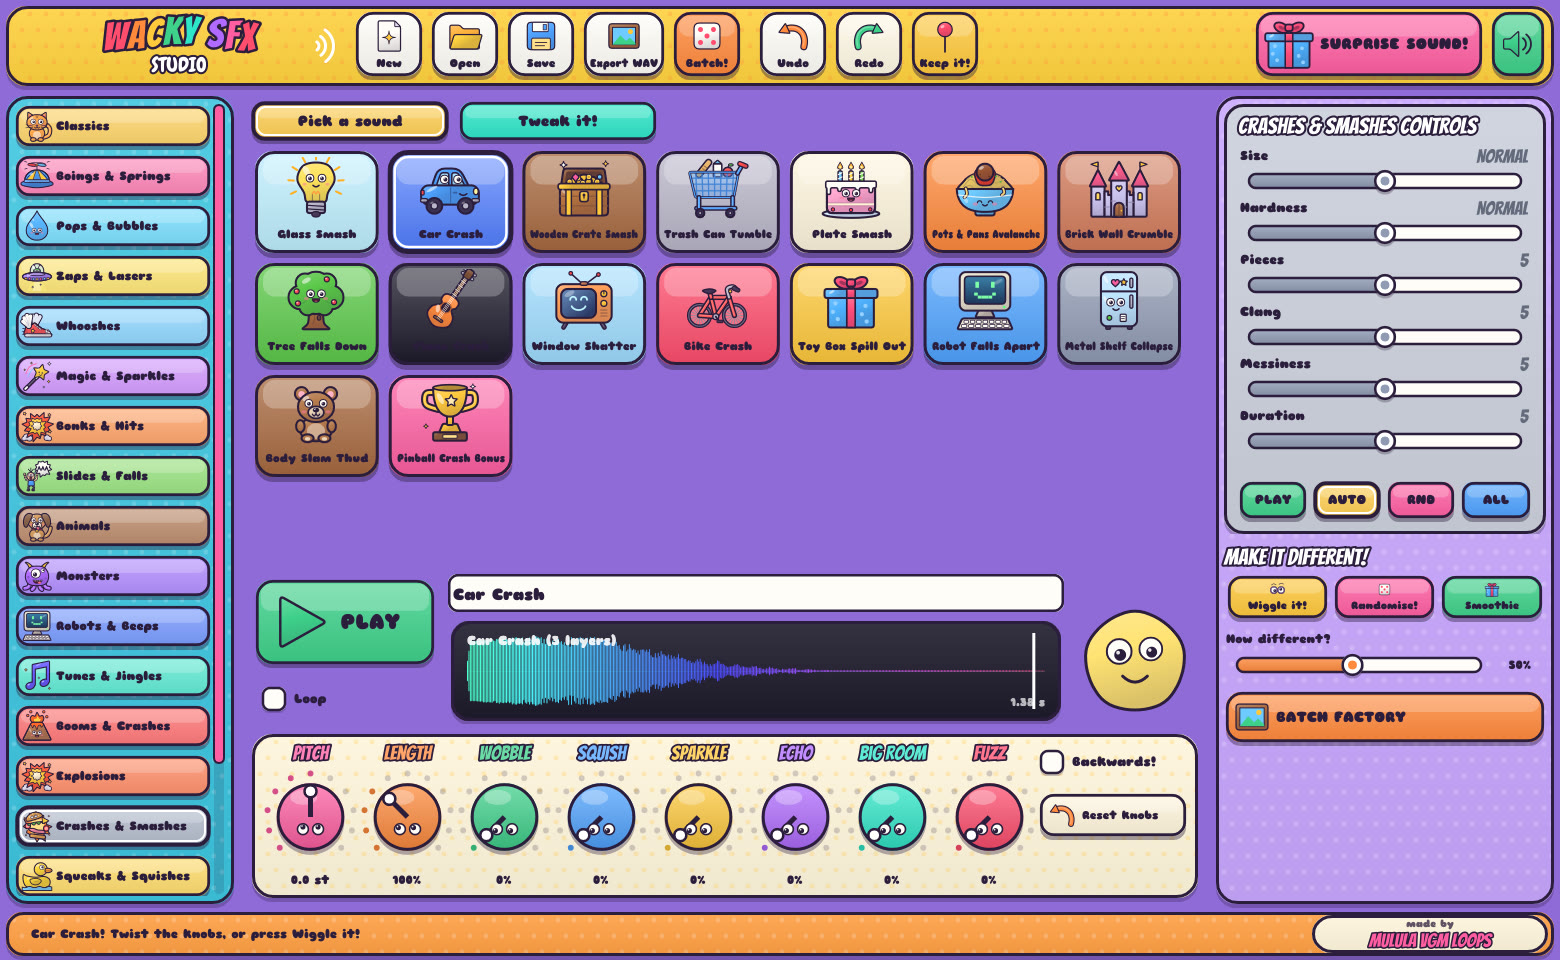Click the Export WAV toolbar icon

coord(624,44)
